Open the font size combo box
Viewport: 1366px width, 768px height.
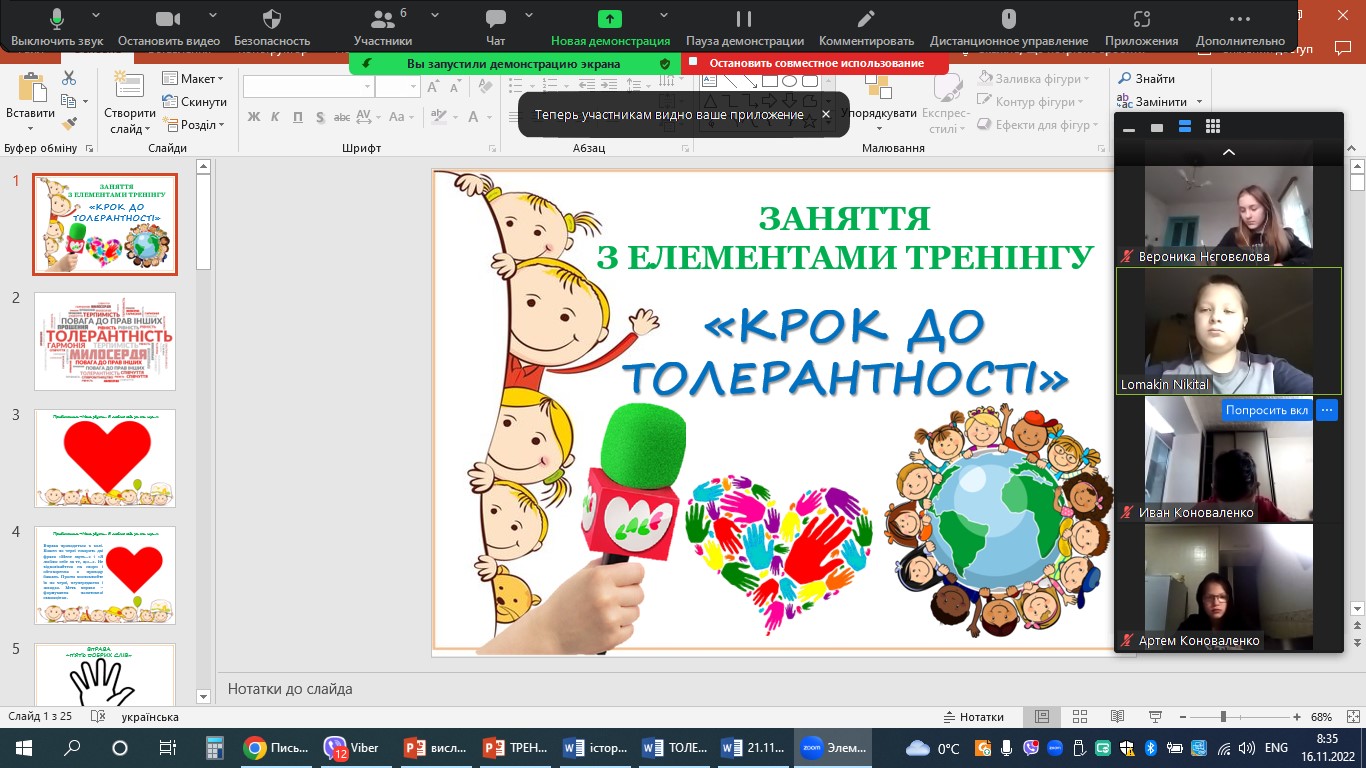tap(398, 87)
